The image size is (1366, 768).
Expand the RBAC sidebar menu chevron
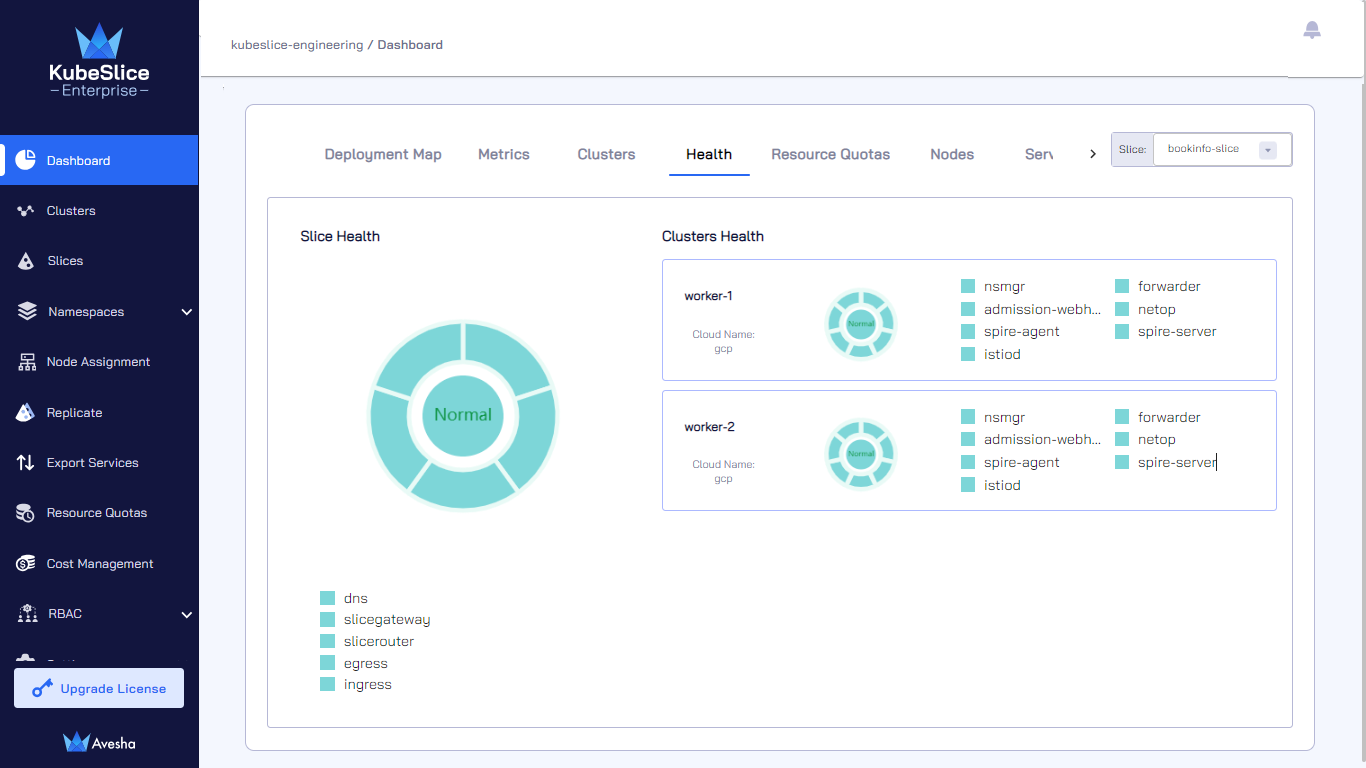186,615
